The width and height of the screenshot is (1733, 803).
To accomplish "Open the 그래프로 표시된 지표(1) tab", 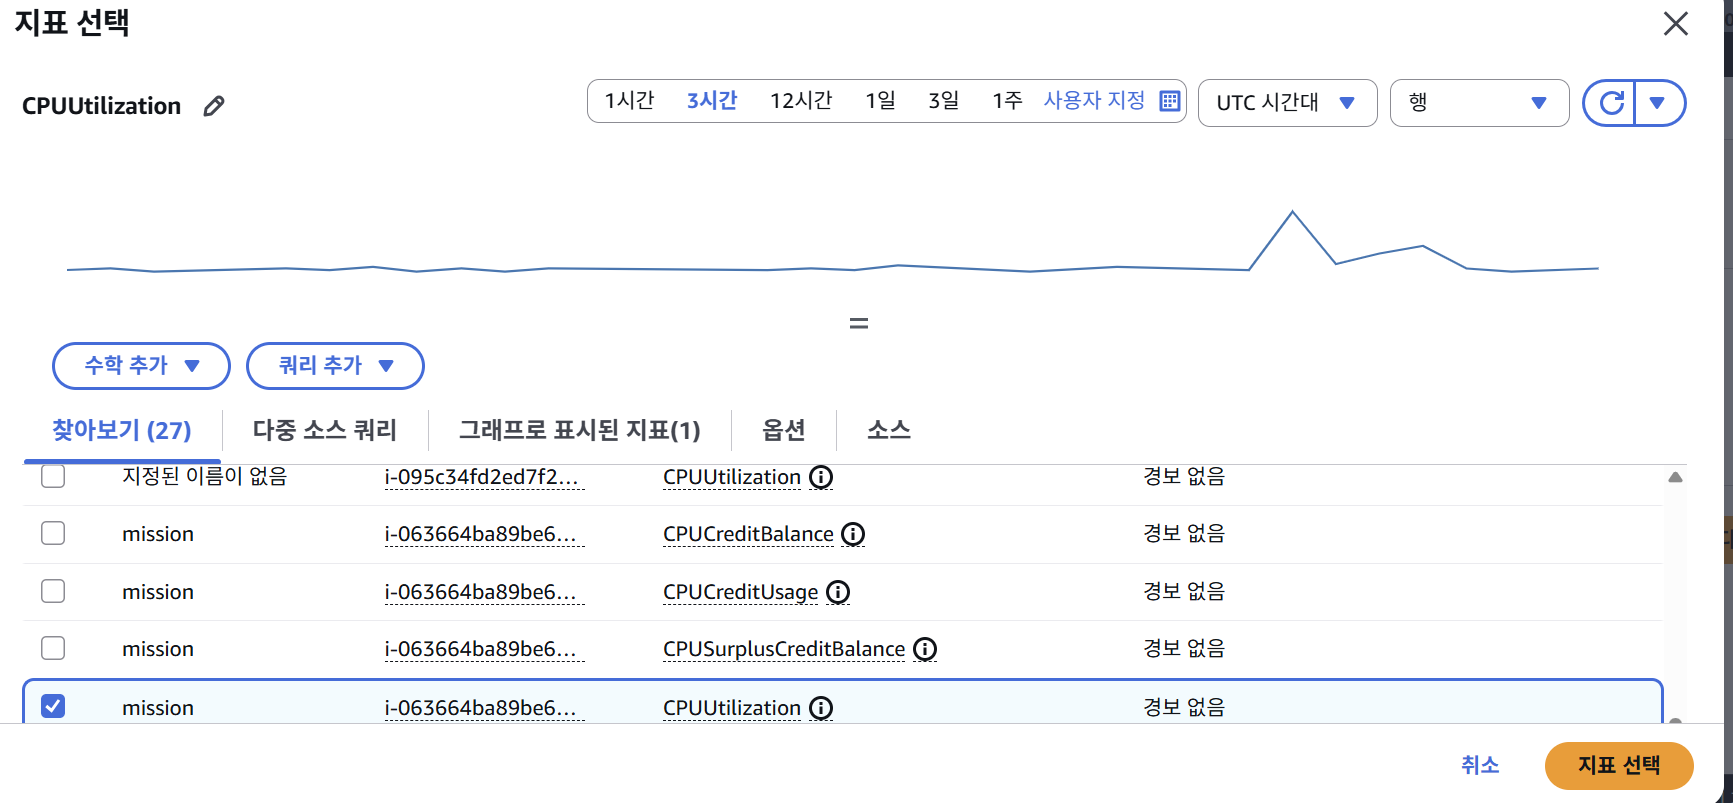I will pyautogui.click(x=579, y=431).
